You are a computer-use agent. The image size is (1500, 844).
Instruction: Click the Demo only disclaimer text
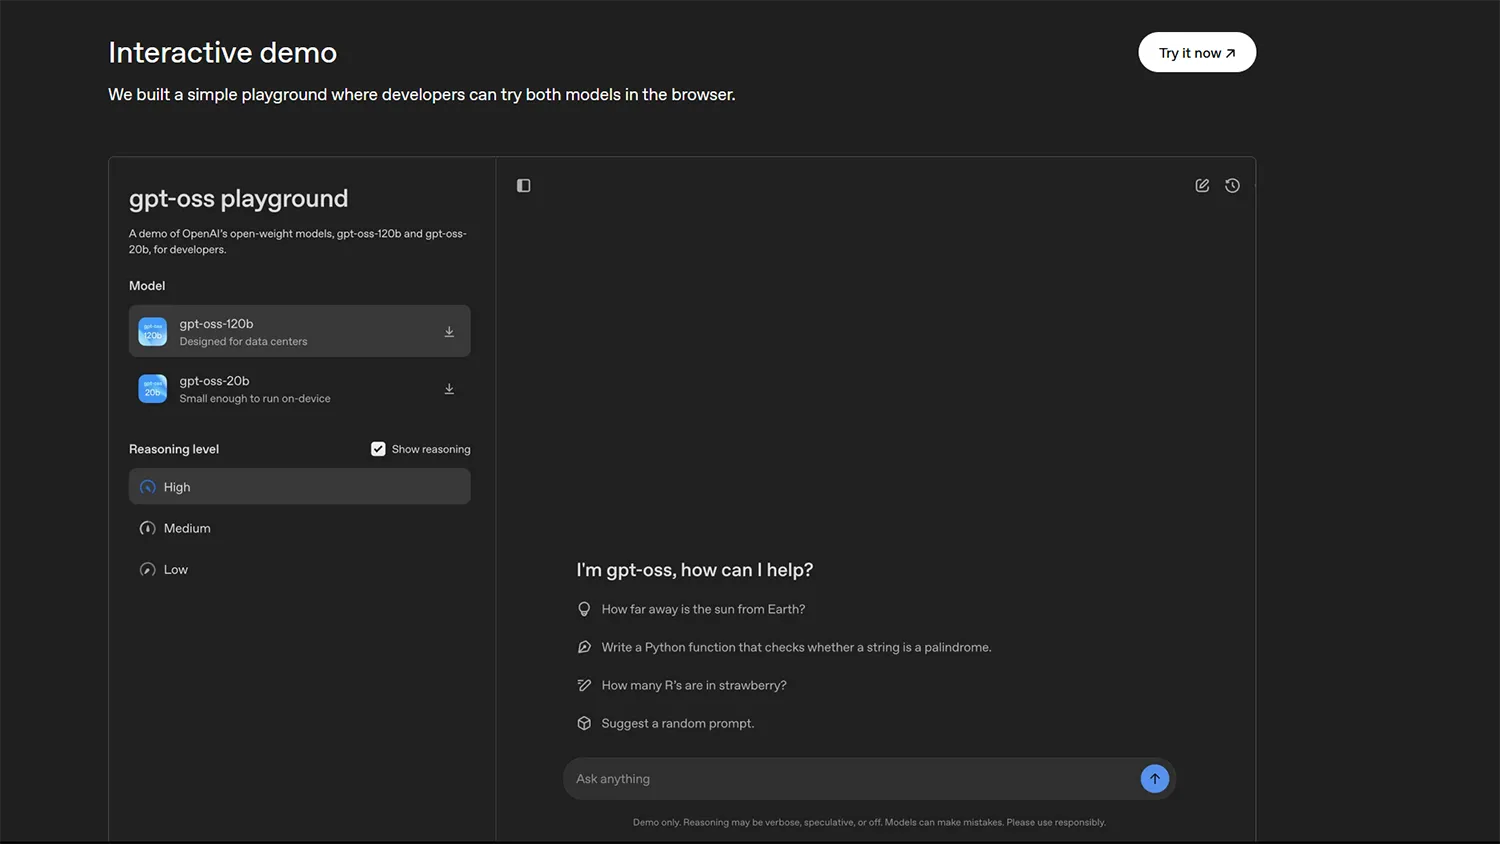(x=869, y=822)
